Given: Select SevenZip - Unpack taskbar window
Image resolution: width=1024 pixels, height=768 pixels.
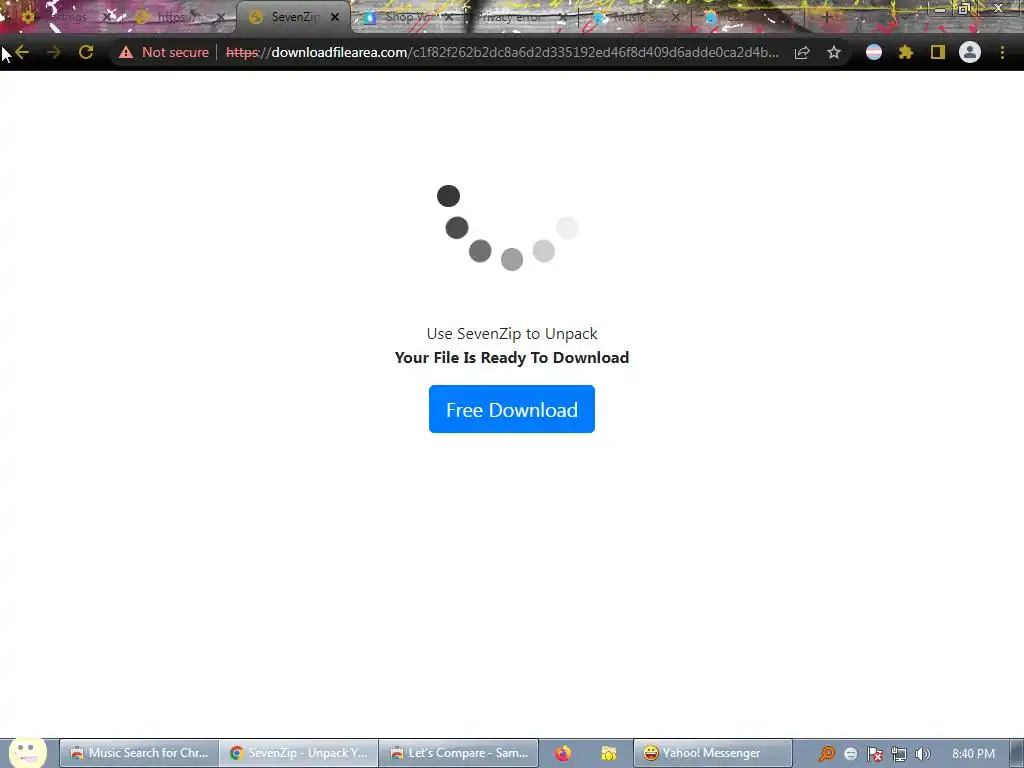Looking at the screenshot, I should pos(298,753).
